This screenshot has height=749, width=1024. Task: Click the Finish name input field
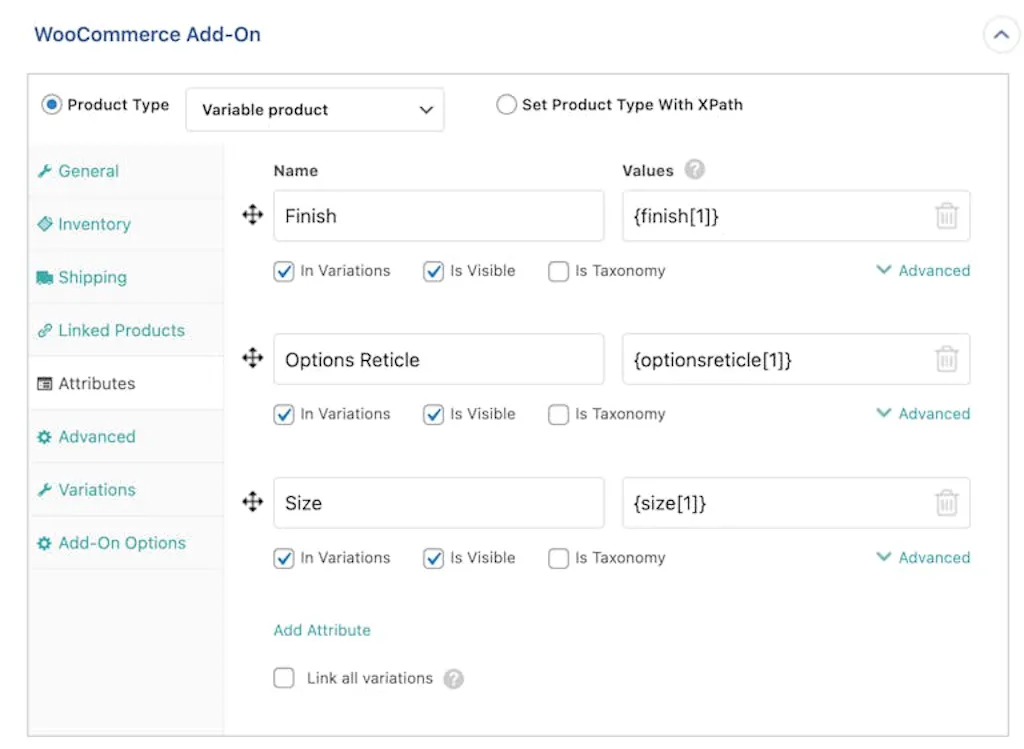coord(439,216)
